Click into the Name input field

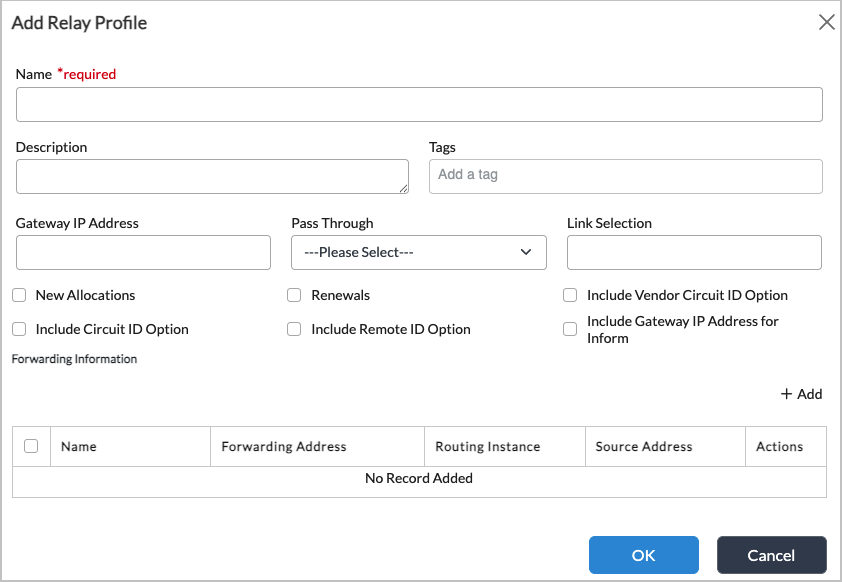419,105
